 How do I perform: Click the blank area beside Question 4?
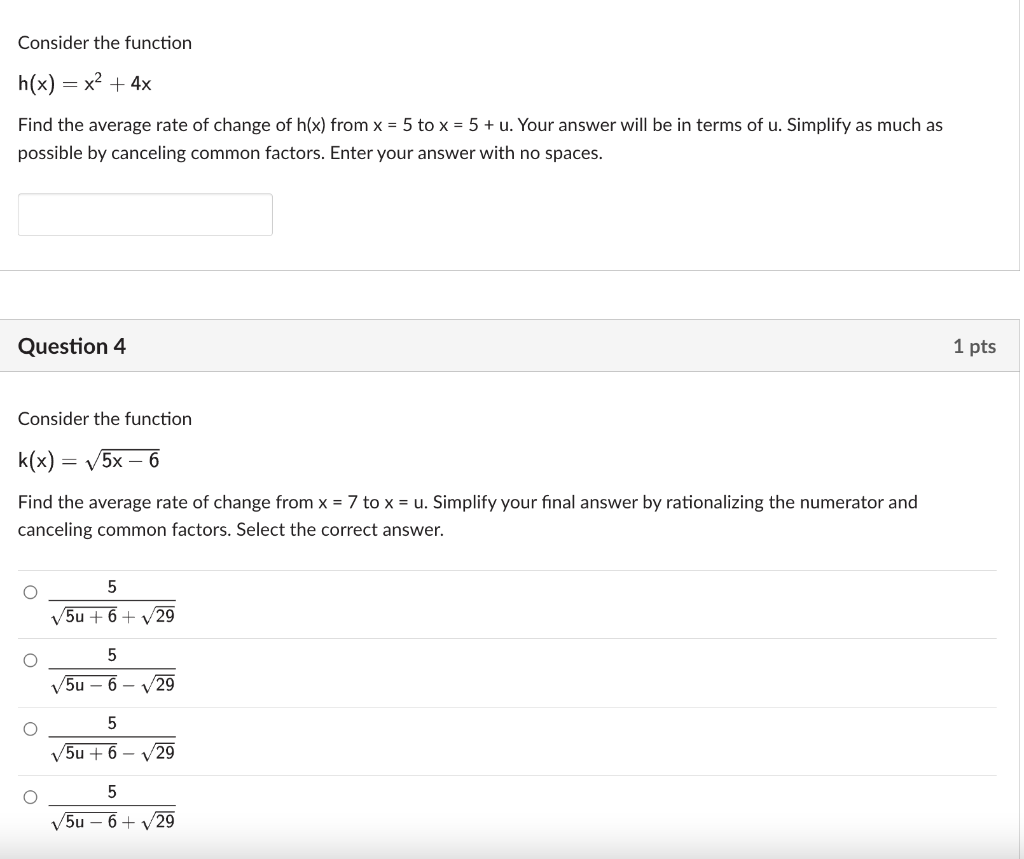tap(500, 346)
